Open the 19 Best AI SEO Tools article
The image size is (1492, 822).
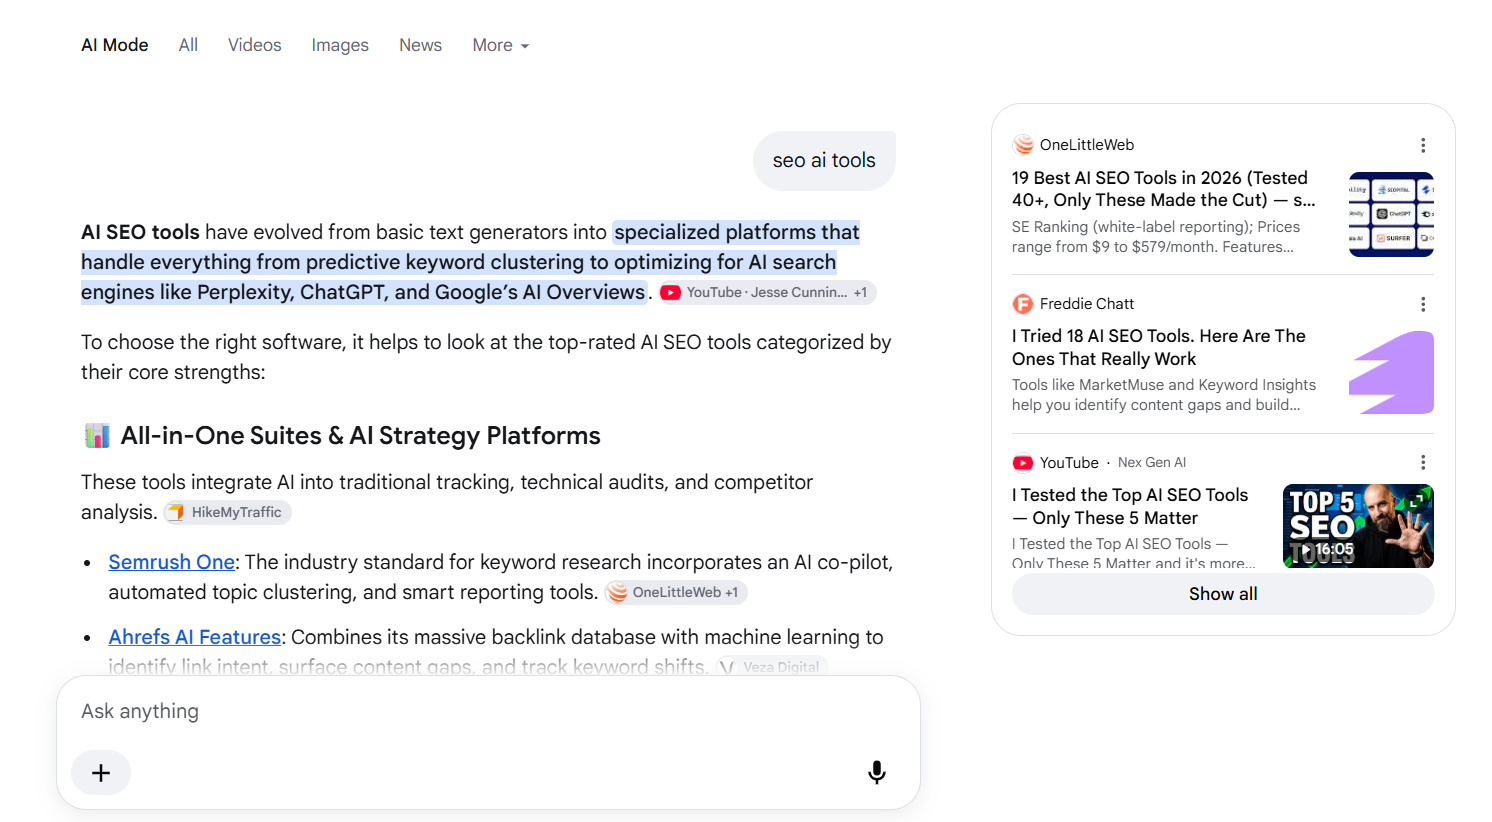1163,189
